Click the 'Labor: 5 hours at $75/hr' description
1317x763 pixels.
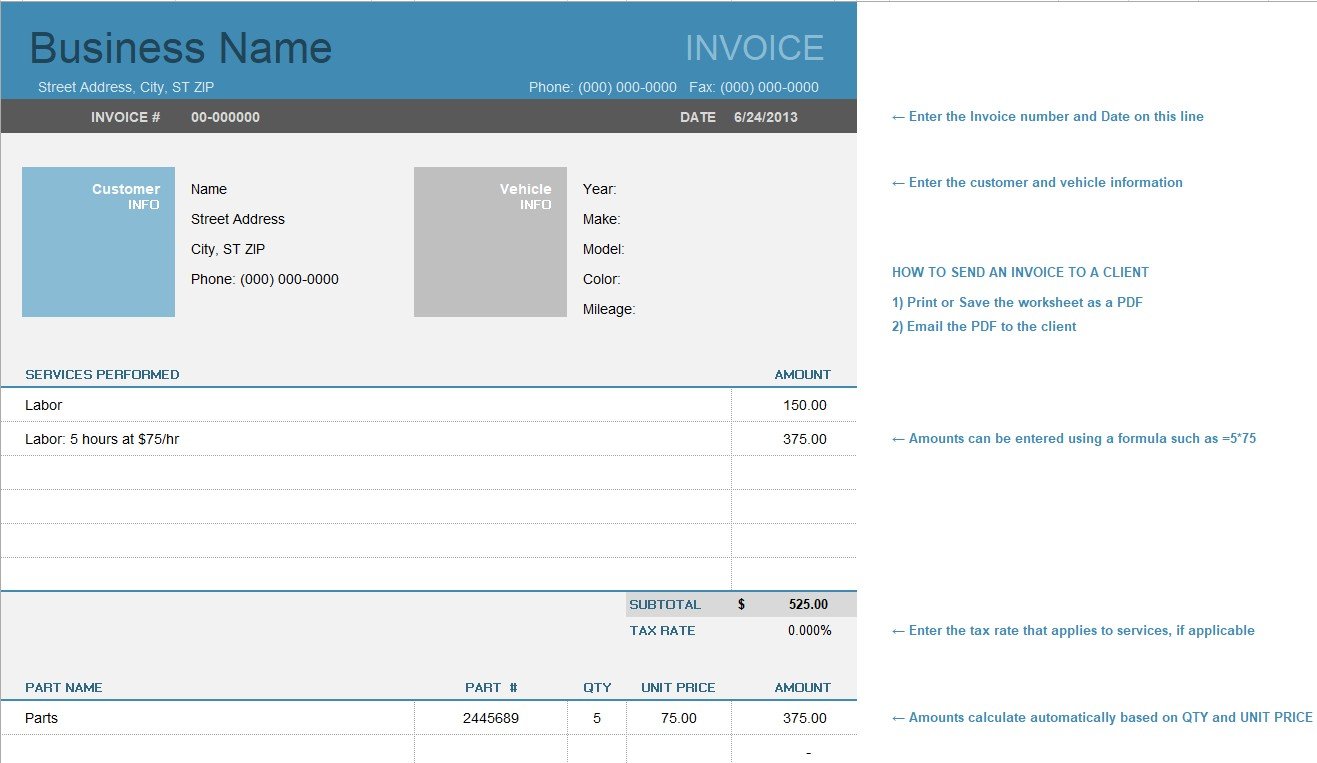point(102,439)
